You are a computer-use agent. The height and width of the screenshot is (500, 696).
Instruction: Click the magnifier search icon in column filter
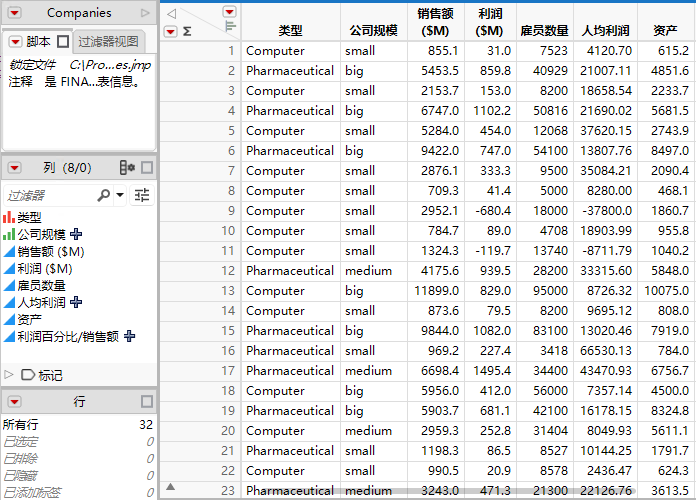pos(103,195)
